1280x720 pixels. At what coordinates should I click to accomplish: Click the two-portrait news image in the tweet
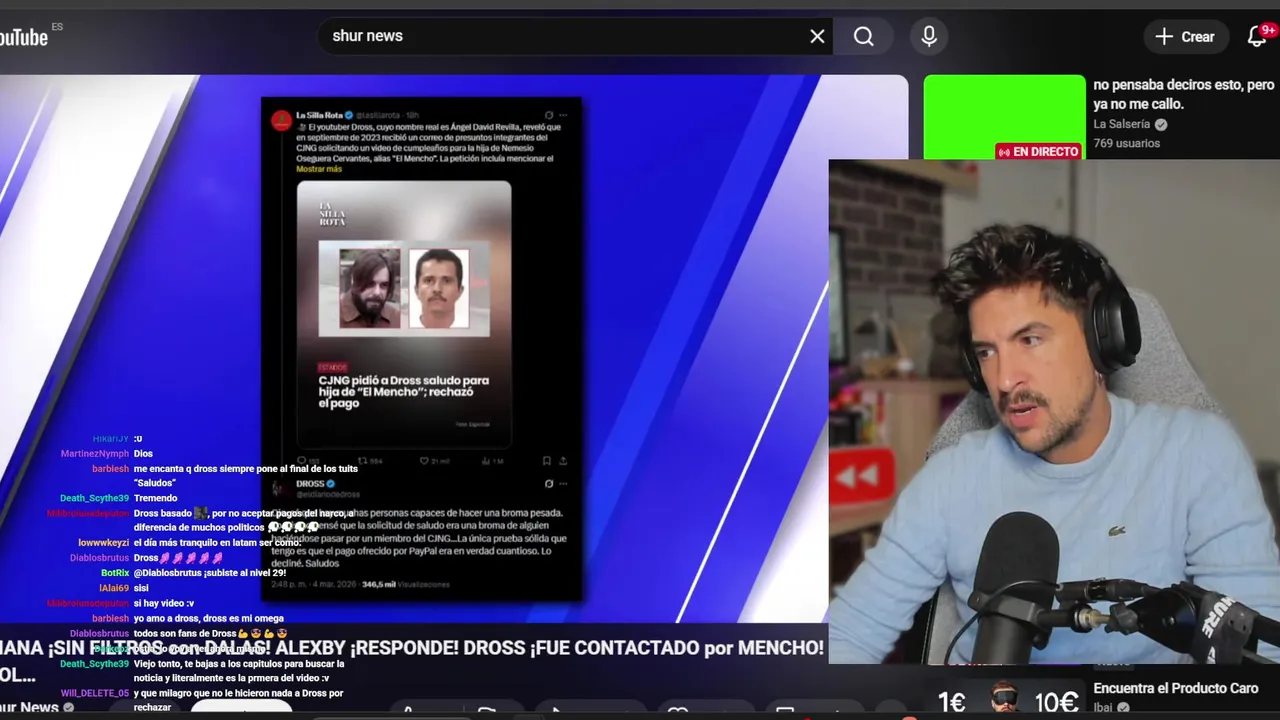tap(404, 288)
